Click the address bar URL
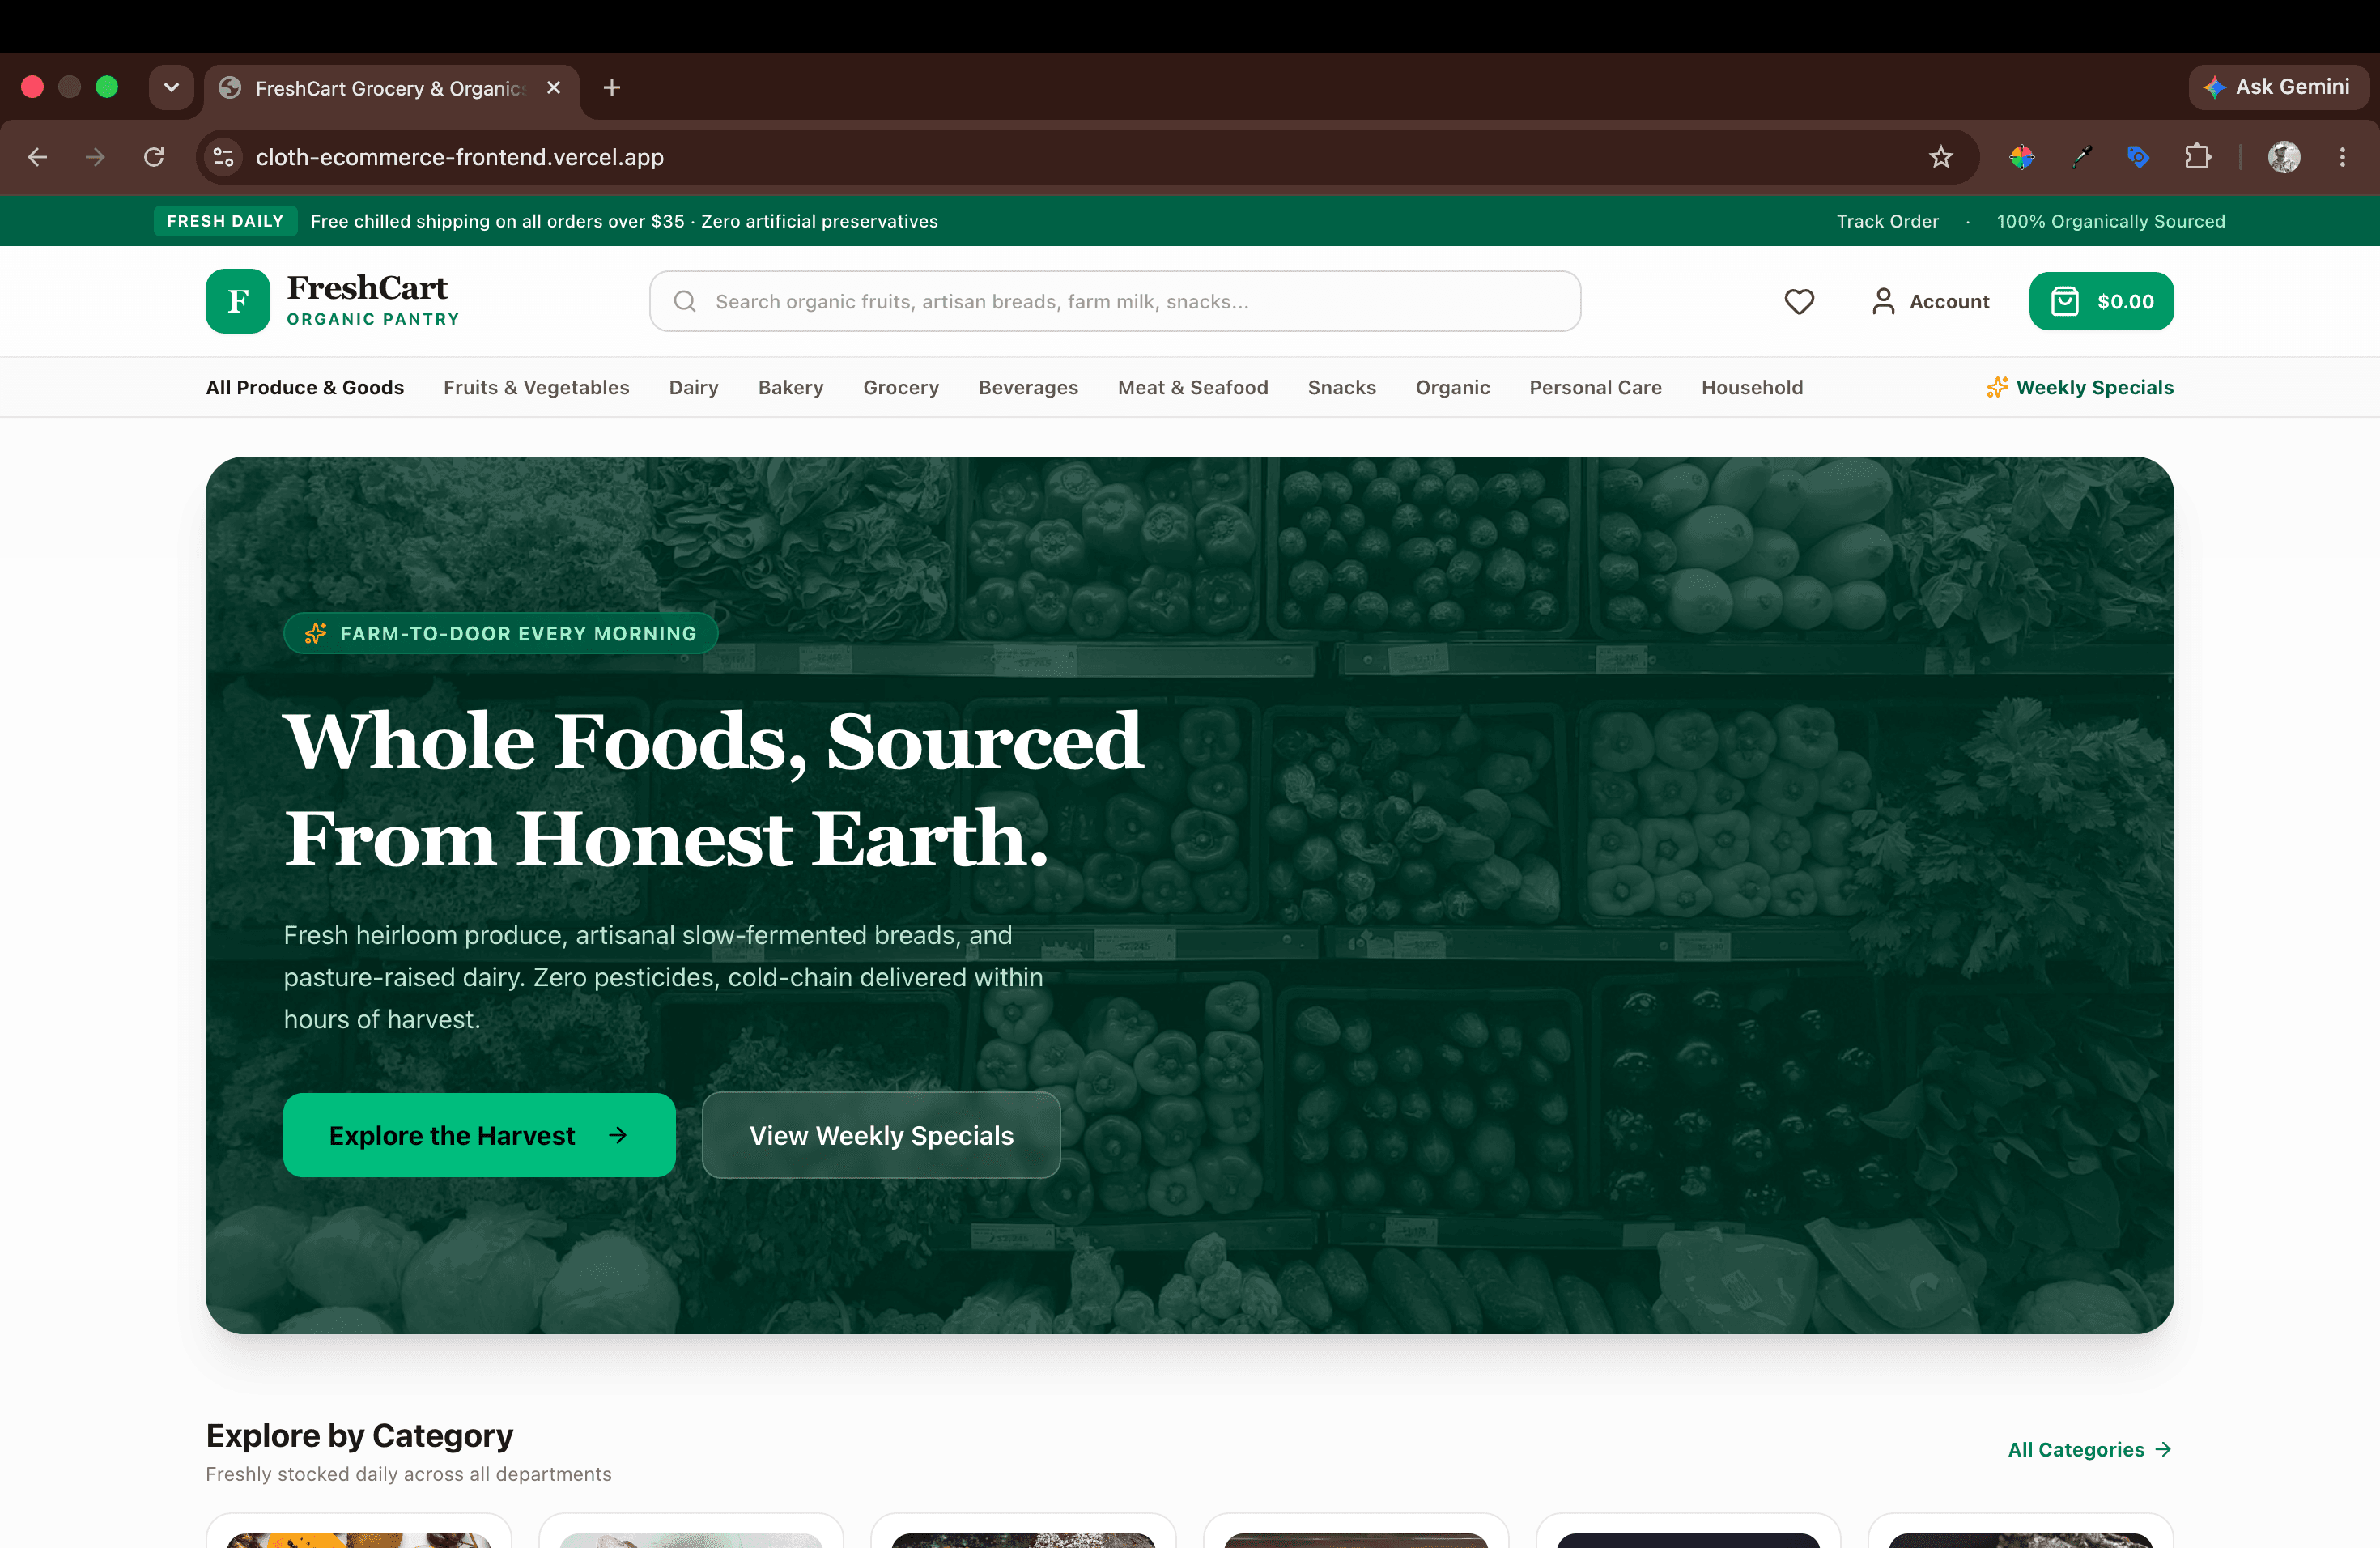The image size is (2380, 1548). click(x=459, y=157)
